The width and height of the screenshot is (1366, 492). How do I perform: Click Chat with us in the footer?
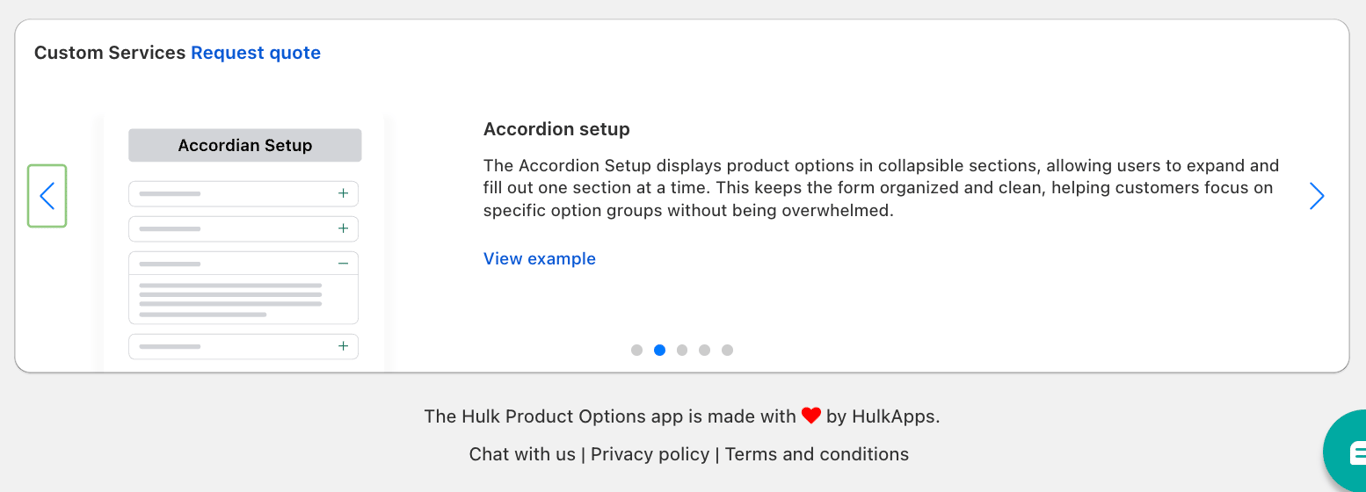click(522, 454)
